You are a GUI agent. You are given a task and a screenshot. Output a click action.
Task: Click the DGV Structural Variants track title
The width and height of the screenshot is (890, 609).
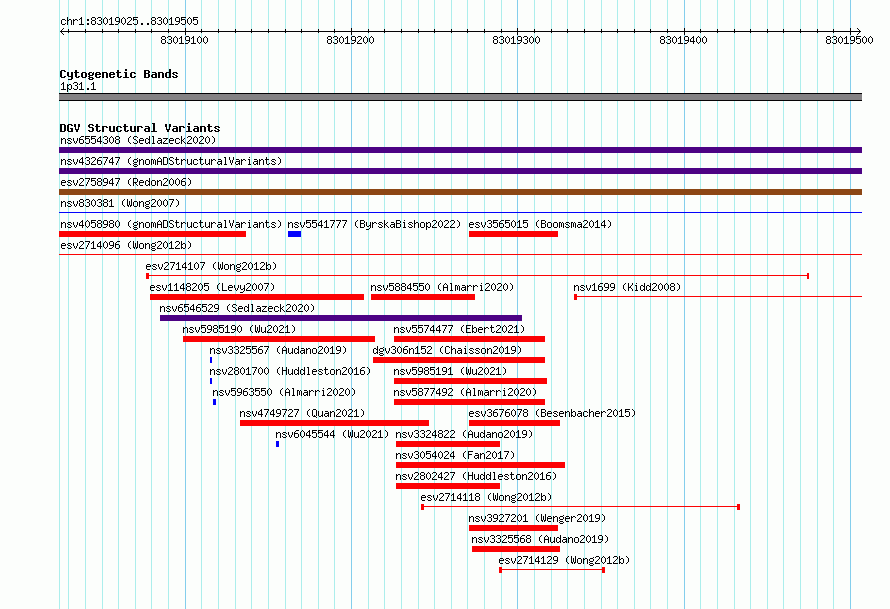(x=140, y=128)
